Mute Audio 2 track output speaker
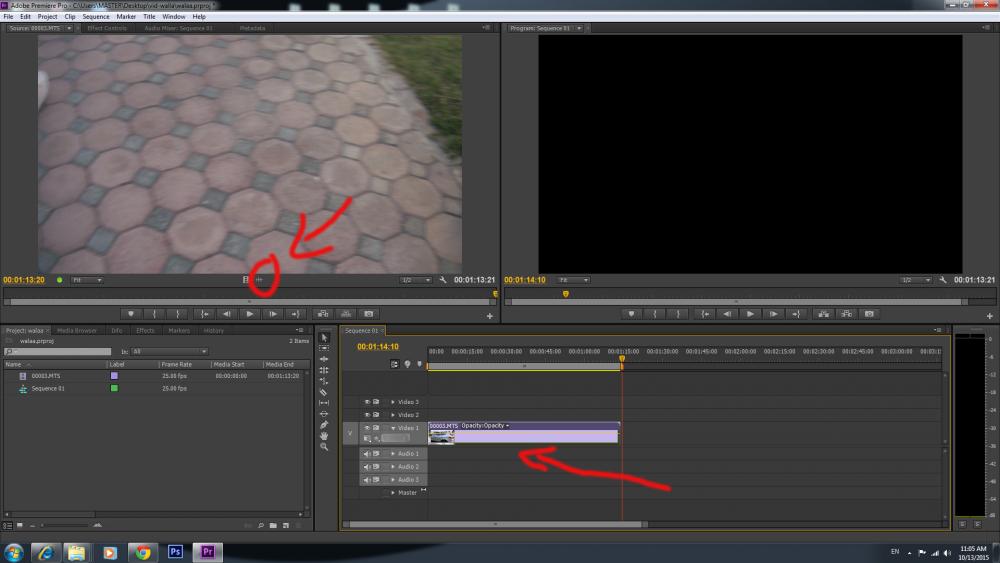The height and width of the screenshot is (563, 1000). tap(367, 467)
